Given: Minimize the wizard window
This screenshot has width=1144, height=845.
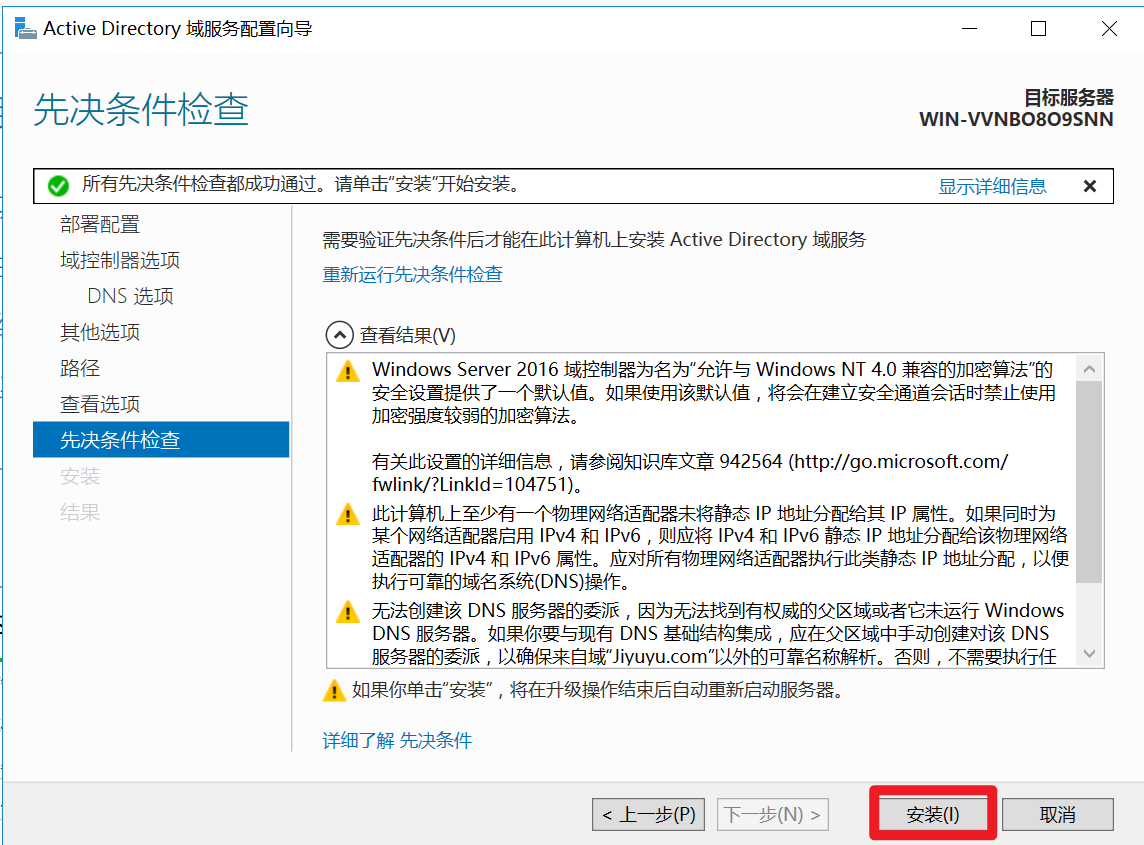Looking at the screenshot, I should 969,28.
